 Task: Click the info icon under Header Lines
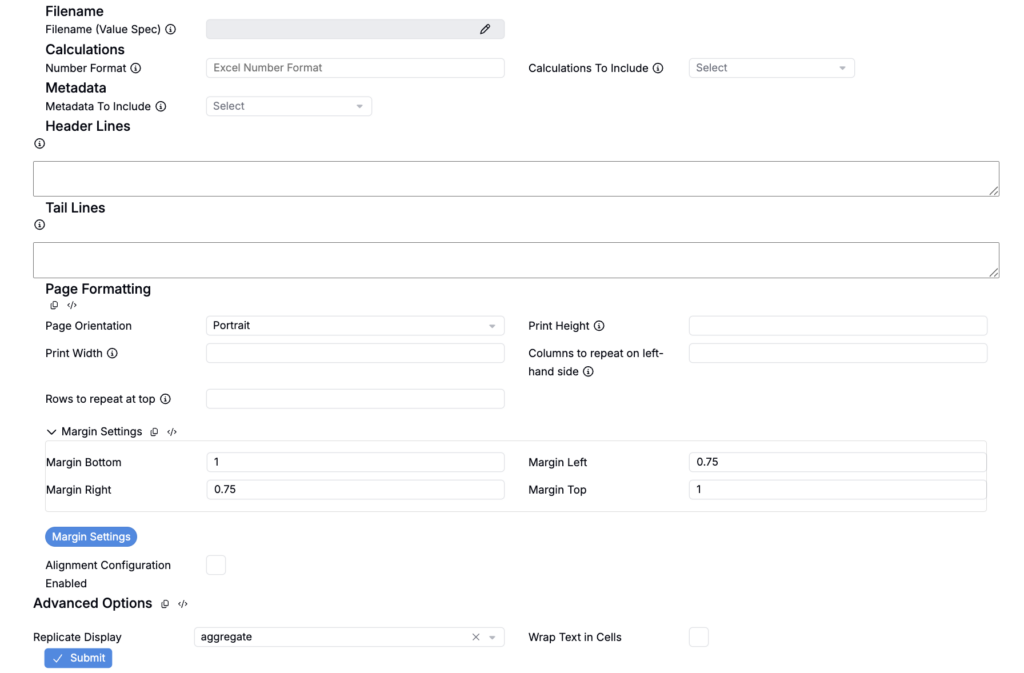[40, 144]
